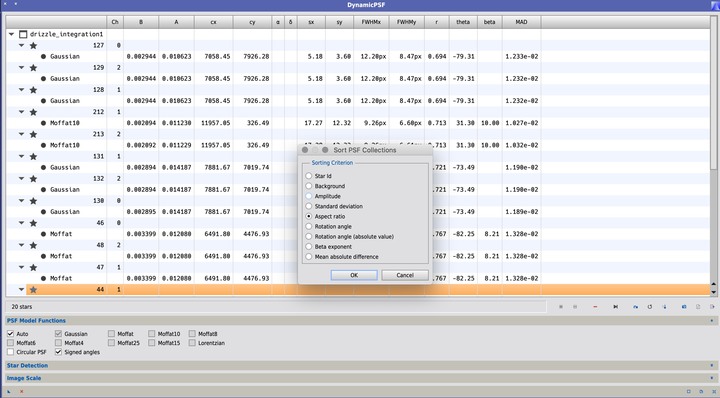Click the Export CSV document-arrow icon
720x398 pixels.
coord(712,307)
